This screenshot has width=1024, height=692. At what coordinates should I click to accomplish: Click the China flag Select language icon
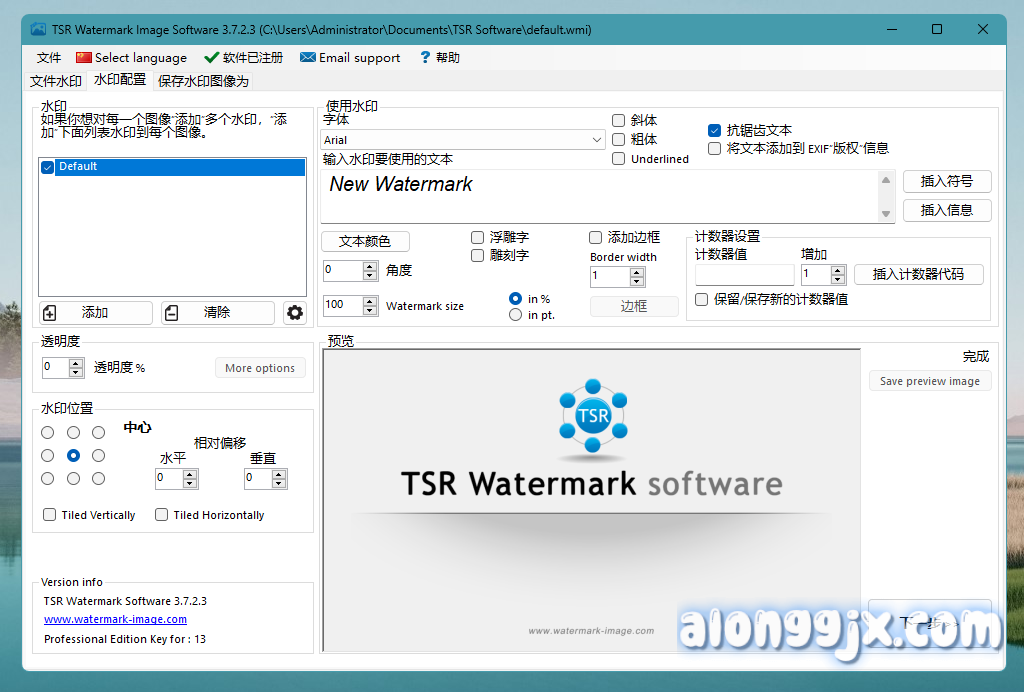pyautogui.click(x=84, y=58)
